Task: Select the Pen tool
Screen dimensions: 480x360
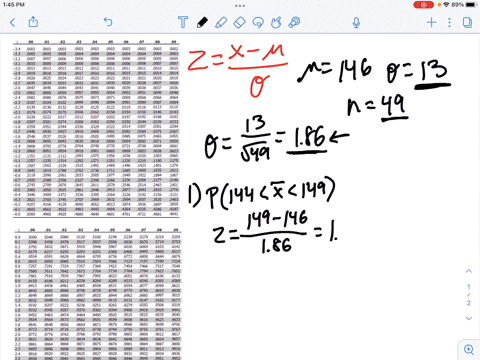Action: coord(202,22)
